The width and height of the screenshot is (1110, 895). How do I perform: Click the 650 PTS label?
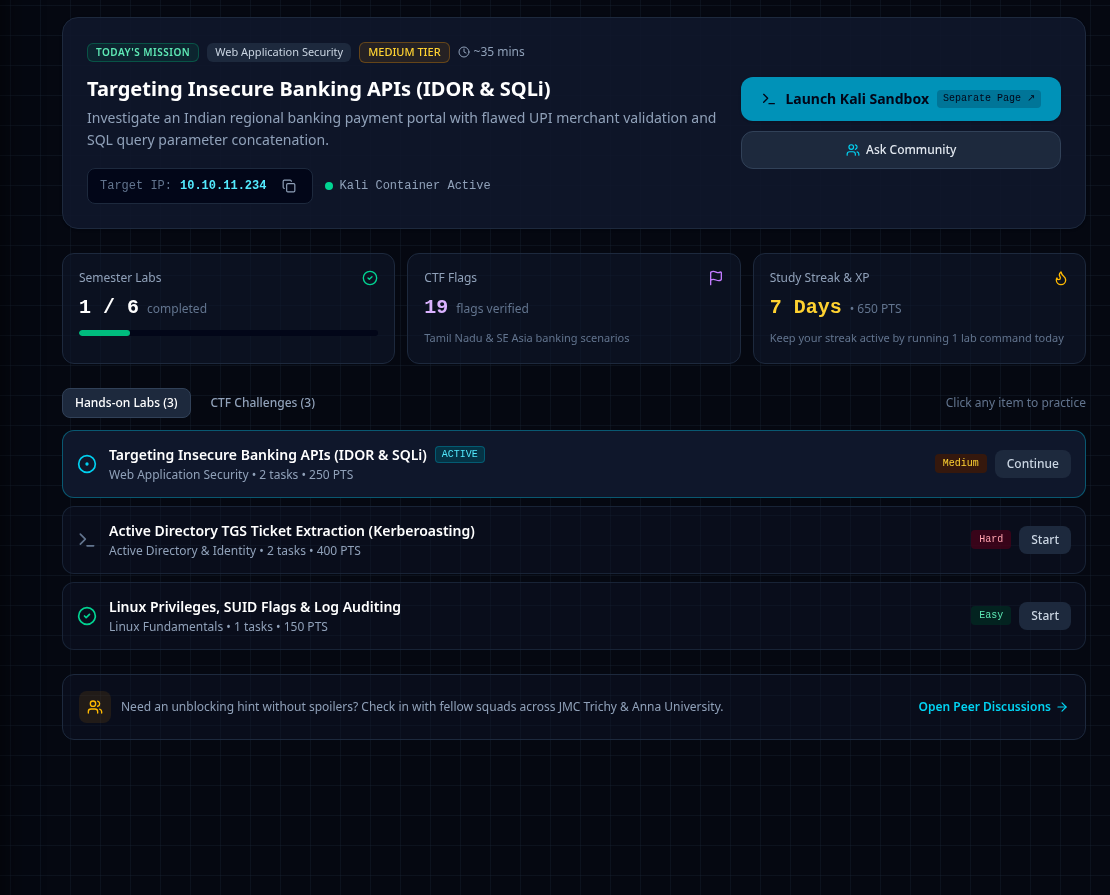point(879,309)
